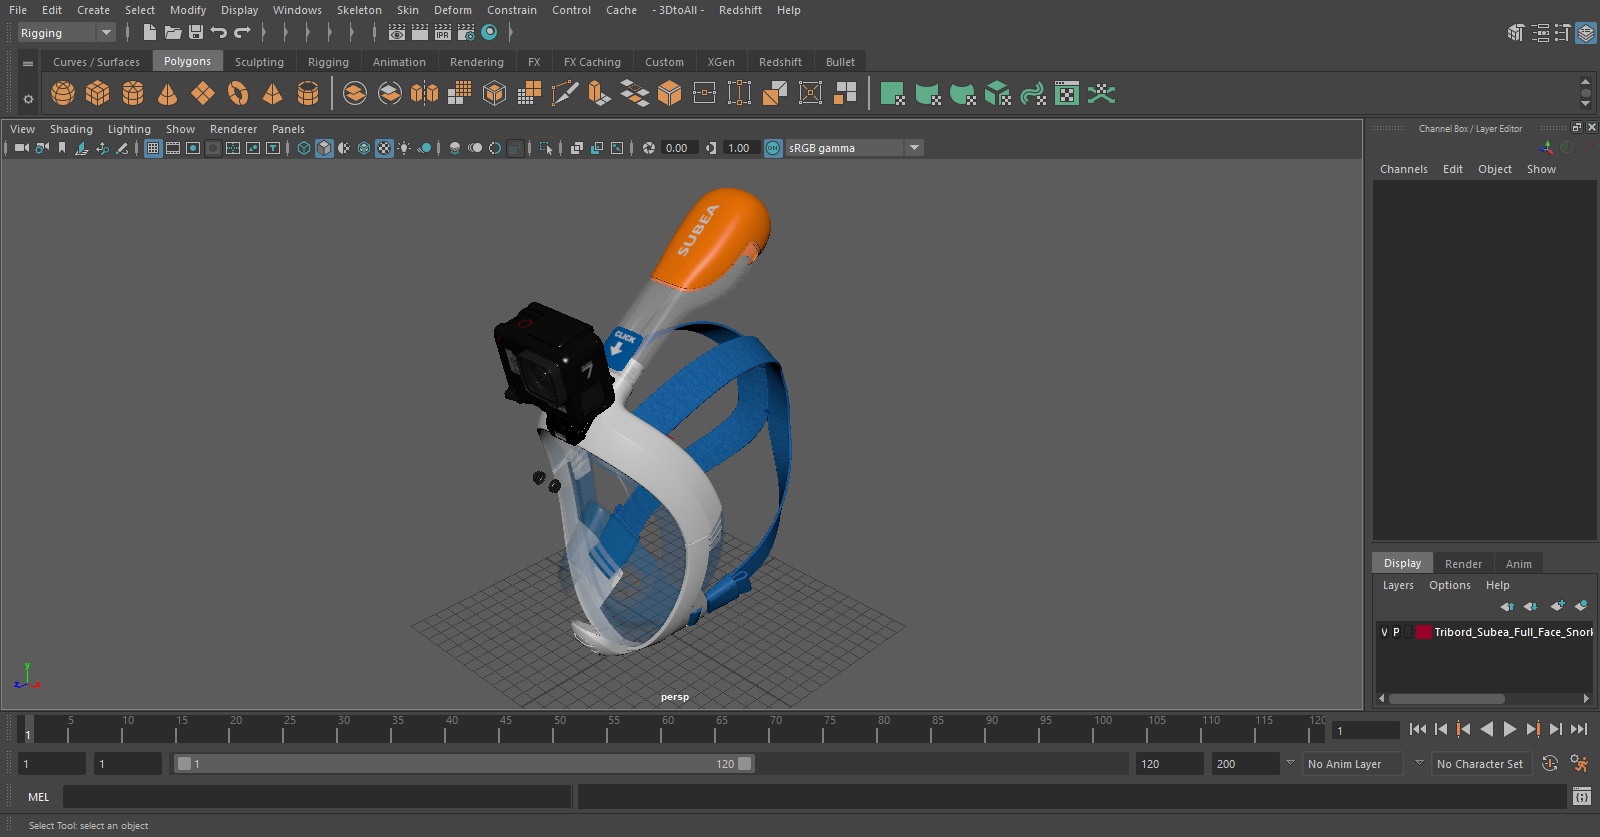The width and height of the screenshot is (1600, 837).
Task: Switch to the Anim layer tab
Action: click(1518, 564)
